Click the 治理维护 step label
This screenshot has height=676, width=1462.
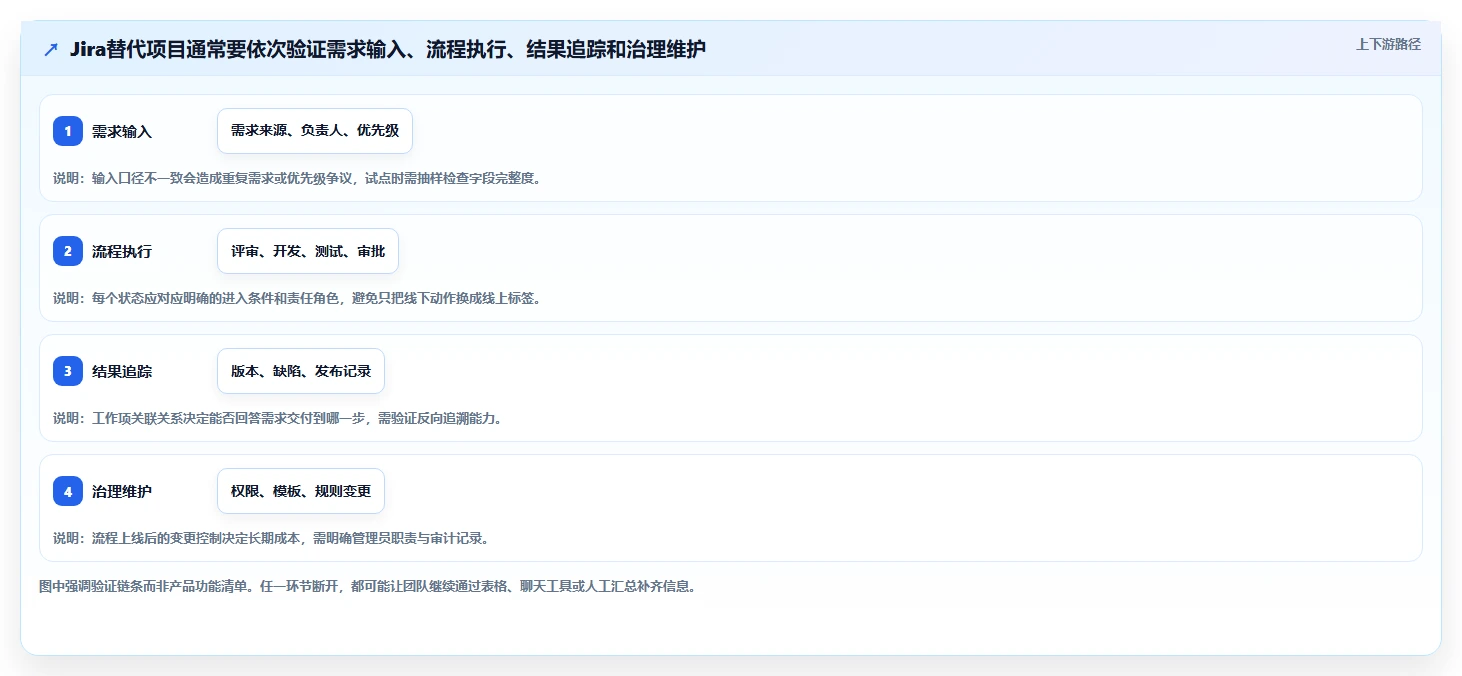[122, 491]
